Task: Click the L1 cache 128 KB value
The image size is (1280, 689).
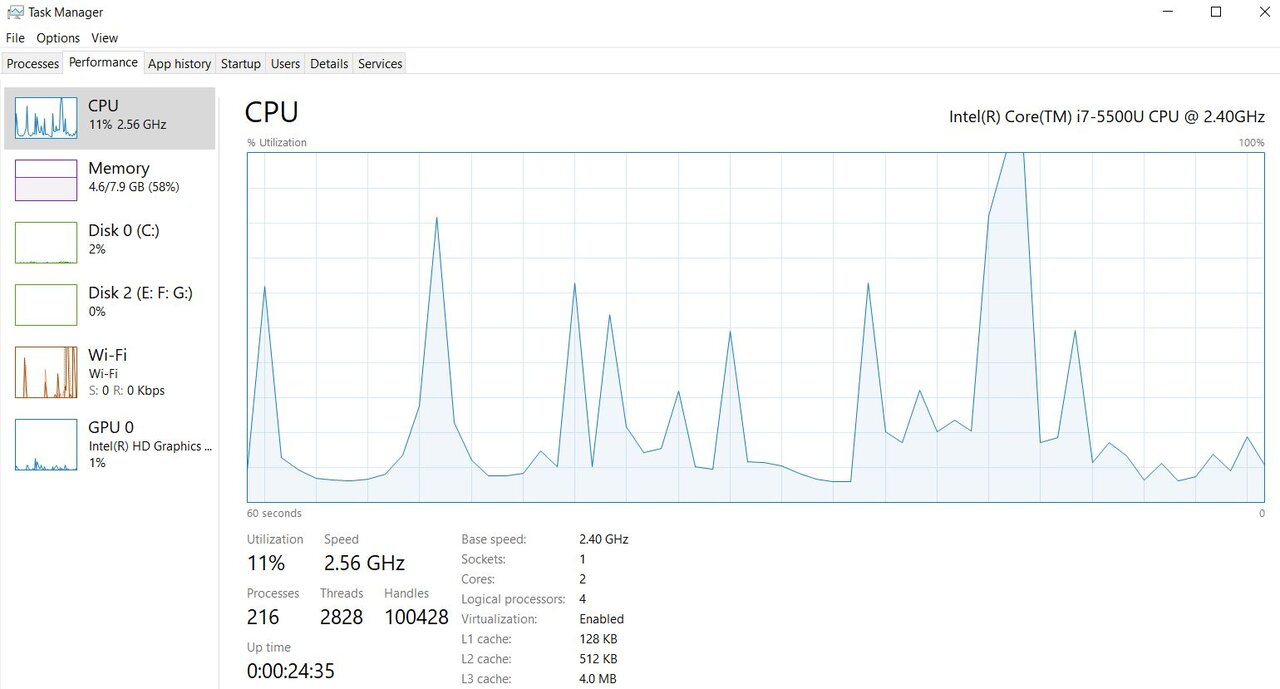Action: click(x=598, y=639)
